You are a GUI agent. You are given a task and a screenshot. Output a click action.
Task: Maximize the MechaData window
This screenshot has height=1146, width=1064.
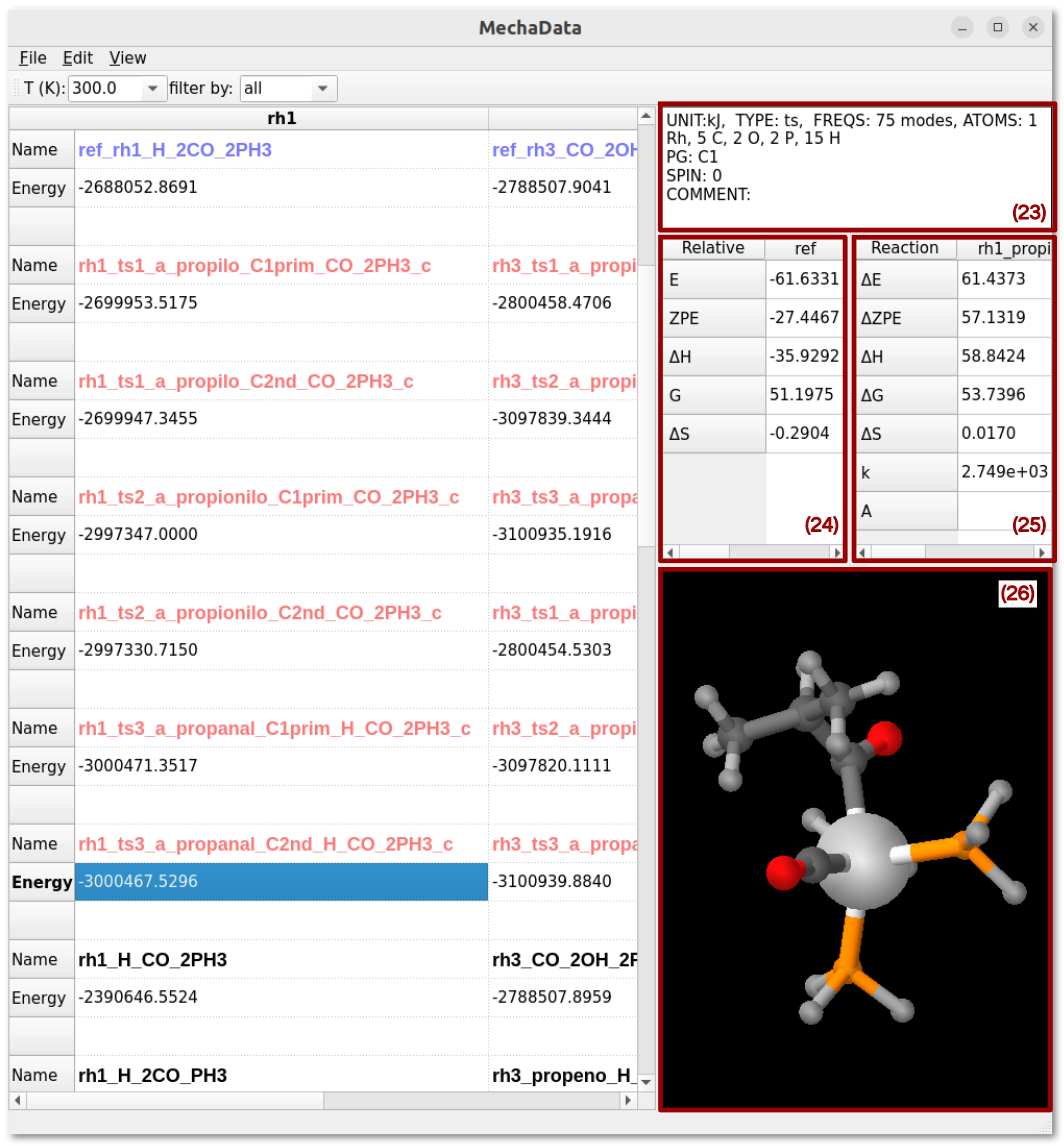tap(998, 28)
